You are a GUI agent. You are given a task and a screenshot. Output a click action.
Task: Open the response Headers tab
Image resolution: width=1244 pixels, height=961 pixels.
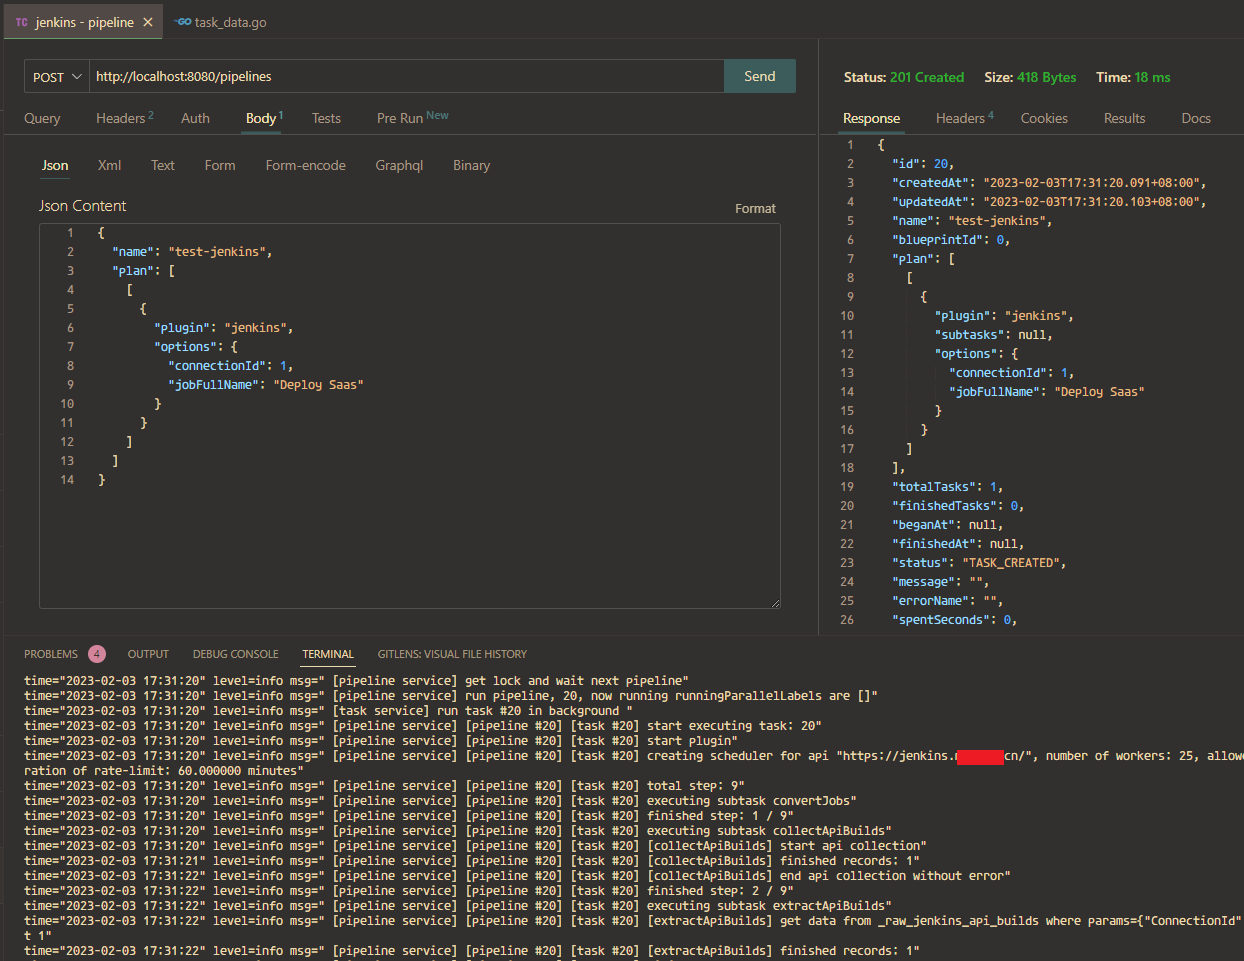(x=964, y=118)
